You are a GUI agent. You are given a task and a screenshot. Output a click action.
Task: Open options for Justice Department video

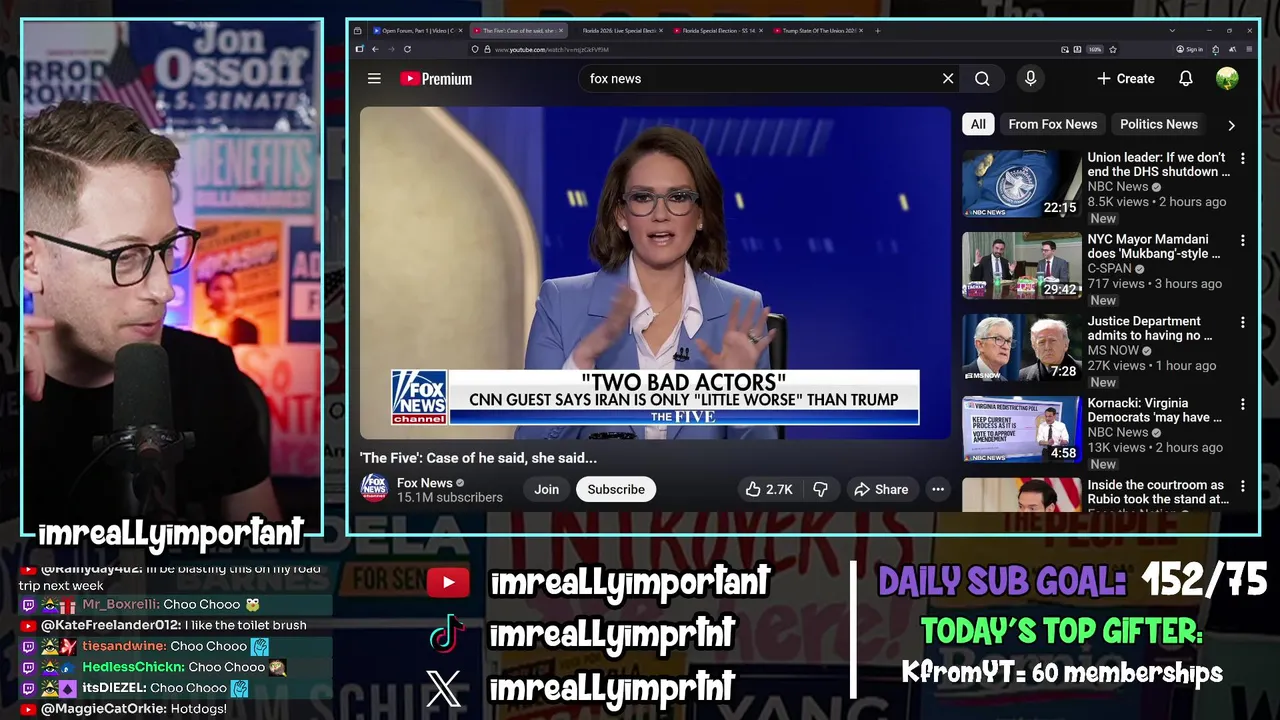pos(1243,323)
